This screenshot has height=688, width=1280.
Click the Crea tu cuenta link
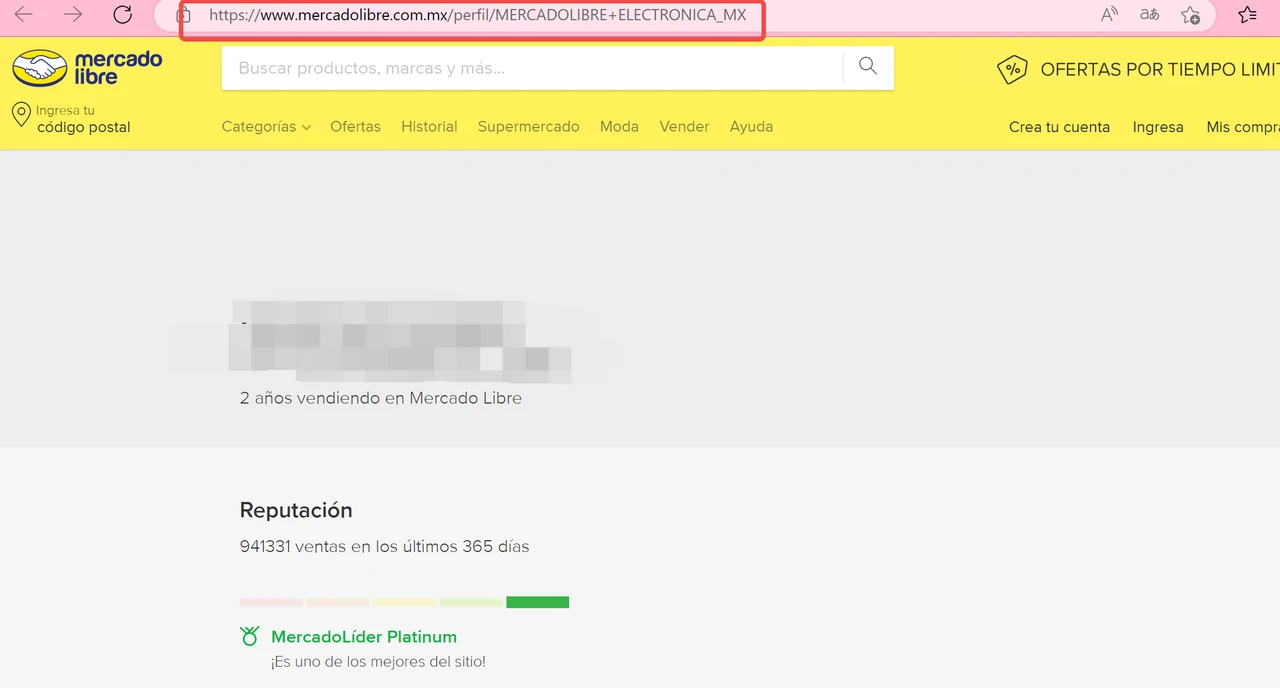tap(1059, 127)
